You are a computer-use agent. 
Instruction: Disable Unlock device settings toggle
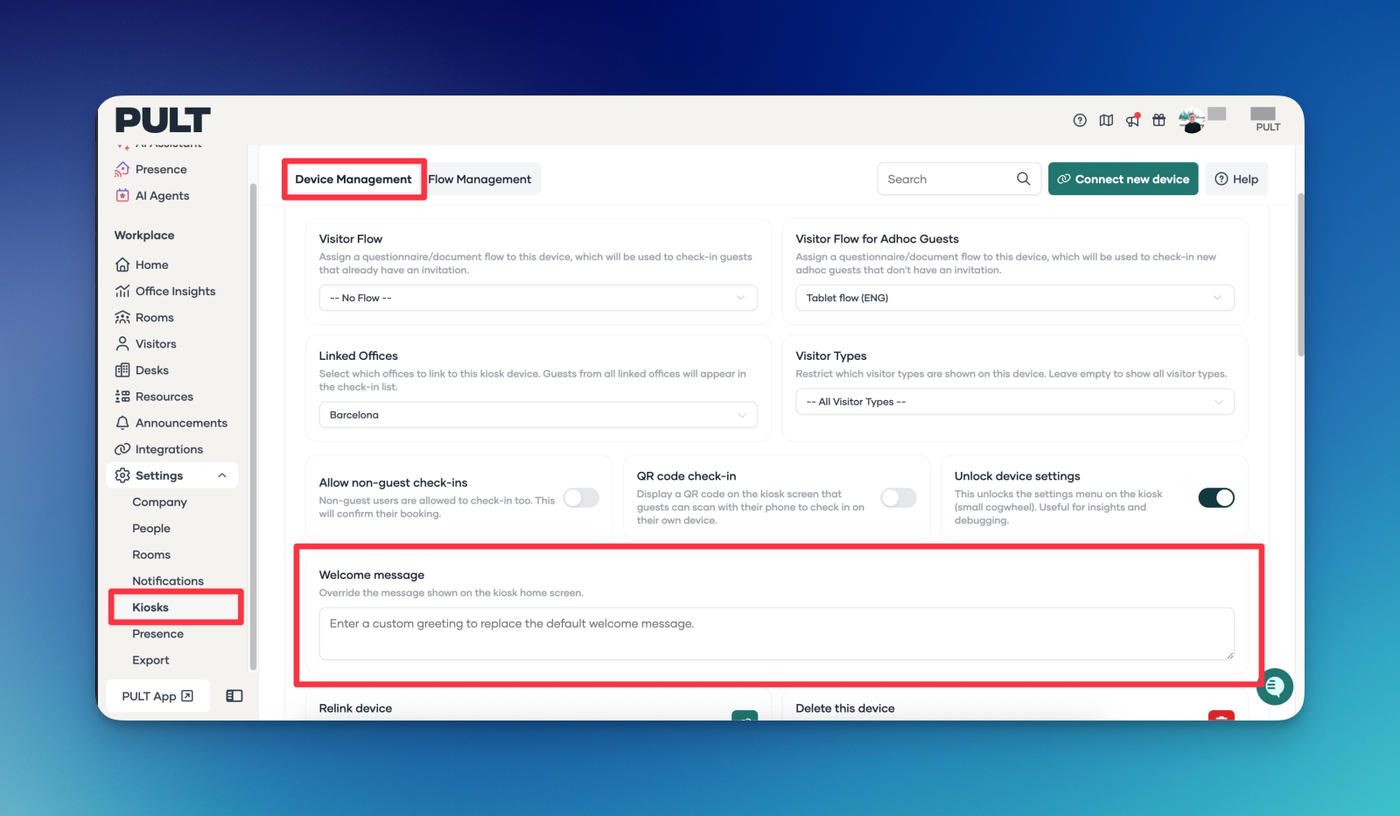[1216, 498]
